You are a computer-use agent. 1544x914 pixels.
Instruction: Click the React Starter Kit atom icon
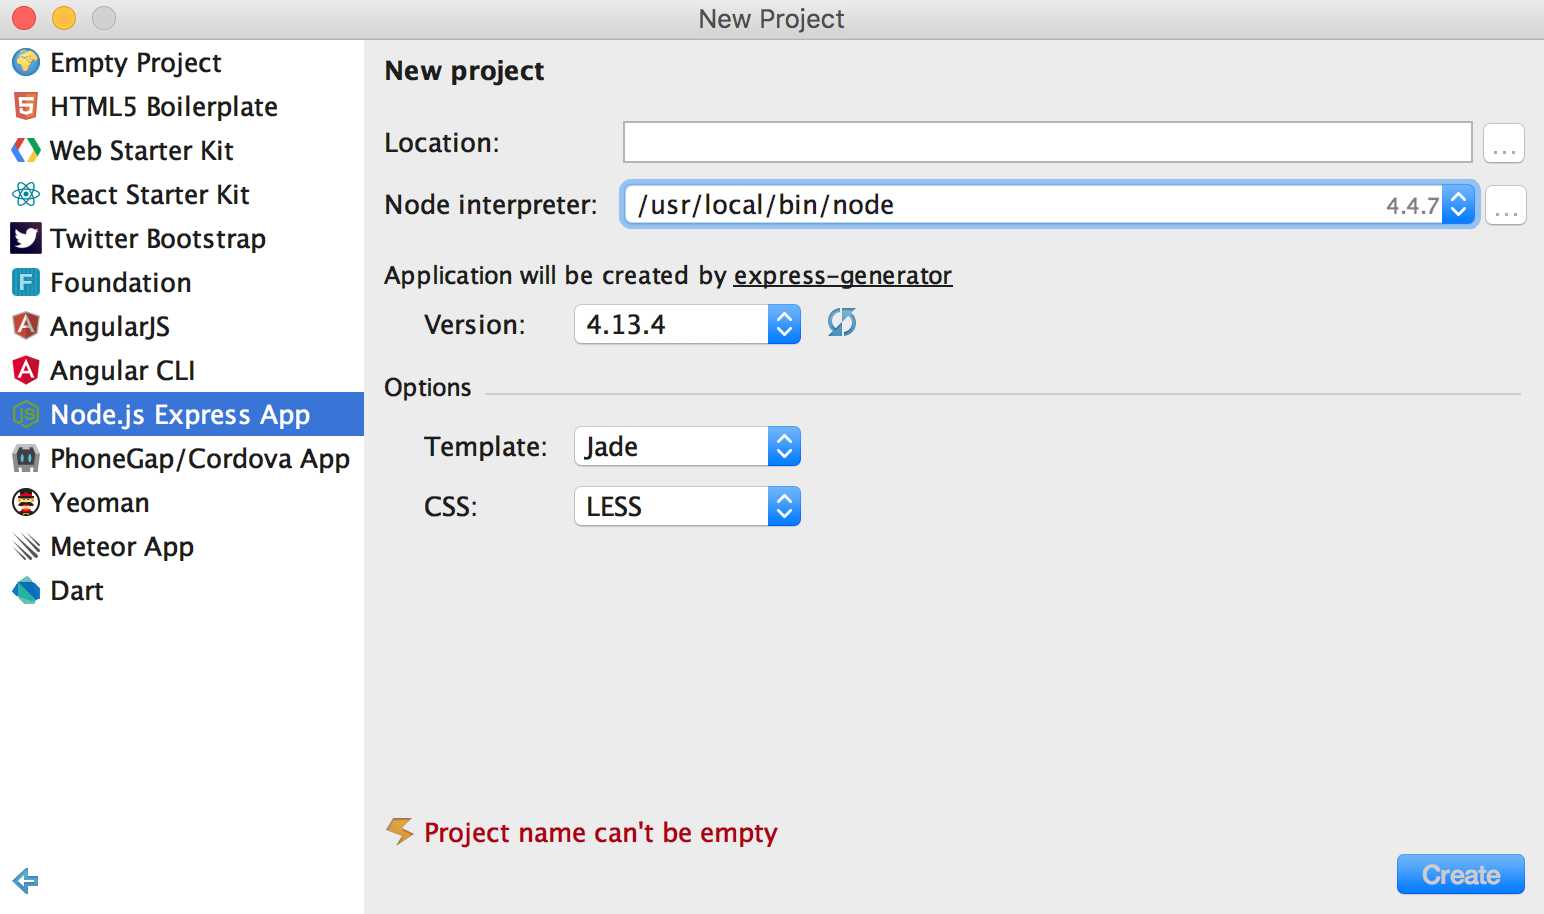click(26, 194)
